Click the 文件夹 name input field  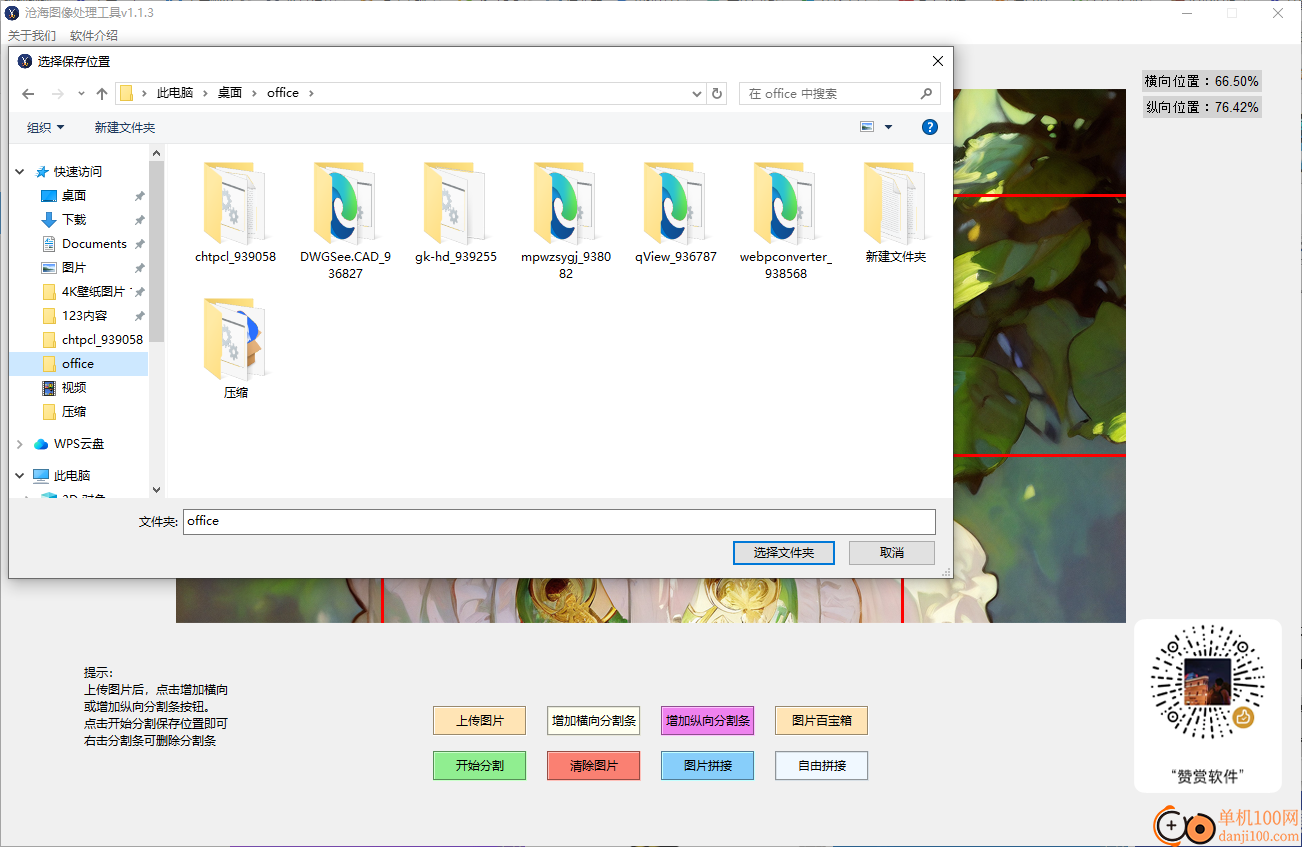[x=559, y=521]
